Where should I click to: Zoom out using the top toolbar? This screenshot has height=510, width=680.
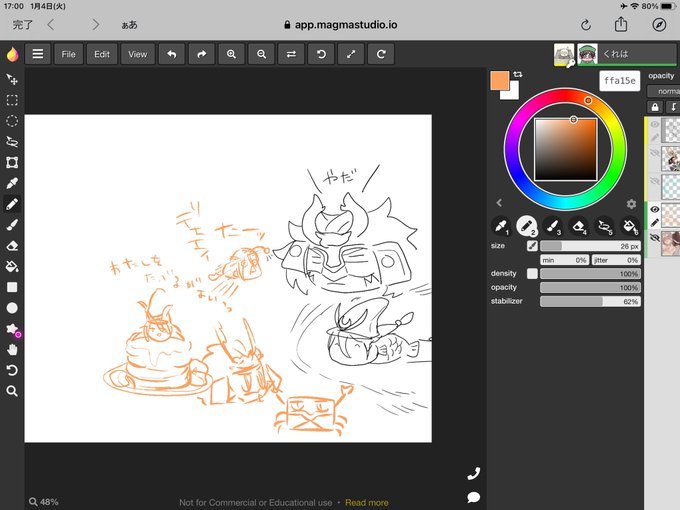(x=262, y=54)
